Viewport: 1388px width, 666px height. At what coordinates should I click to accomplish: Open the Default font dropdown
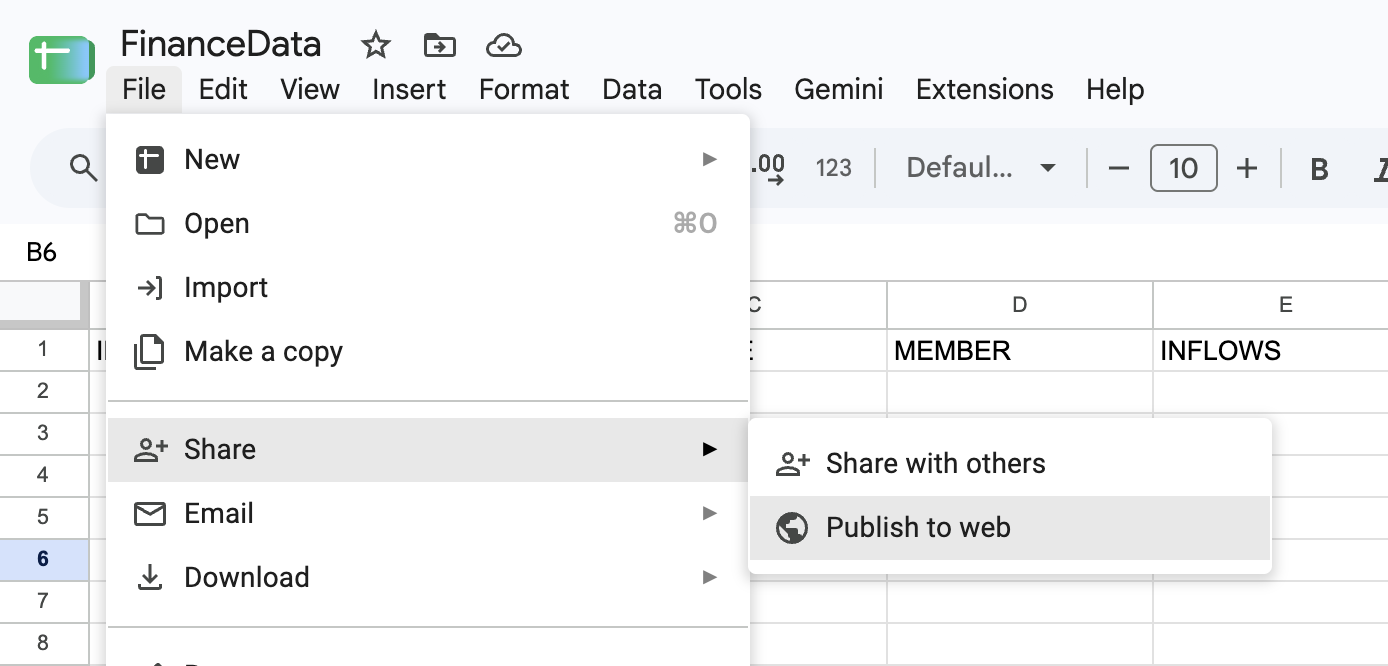point(981,168)
